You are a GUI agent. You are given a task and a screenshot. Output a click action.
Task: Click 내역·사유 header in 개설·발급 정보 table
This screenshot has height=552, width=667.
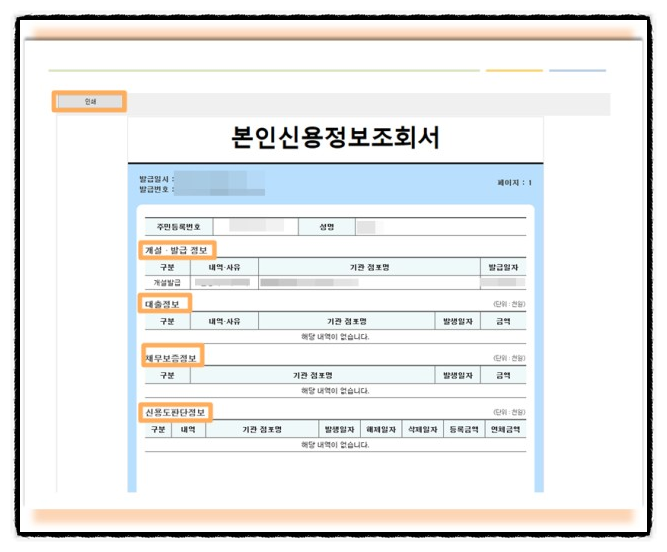click(x=224, y=267)
